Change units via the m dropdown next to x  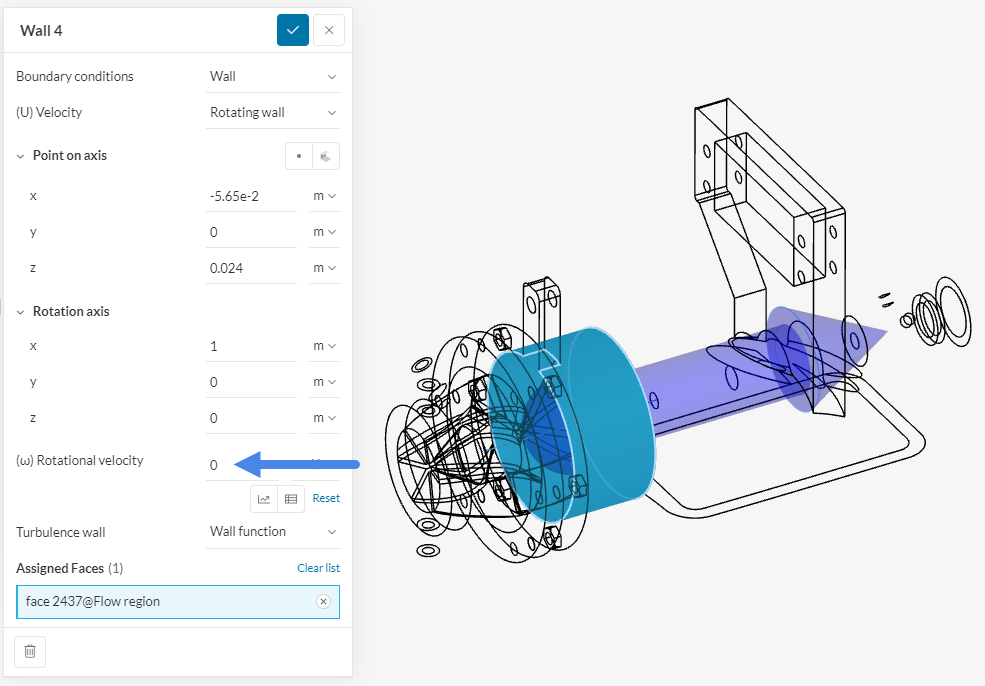(324, 195)
